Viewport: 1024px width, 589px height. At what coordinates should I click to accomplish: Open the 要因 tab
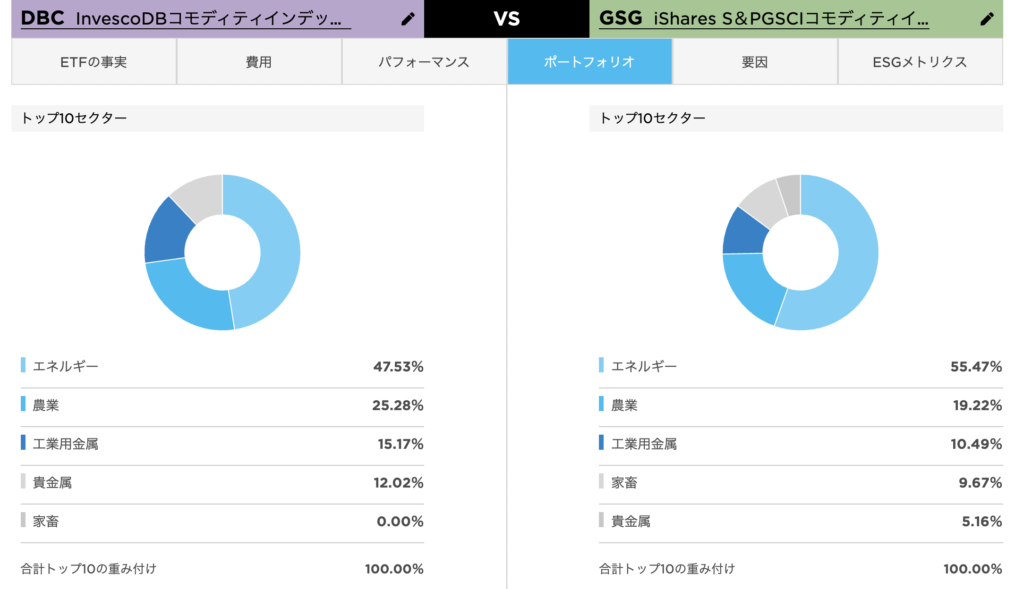[x=754, y=62]
